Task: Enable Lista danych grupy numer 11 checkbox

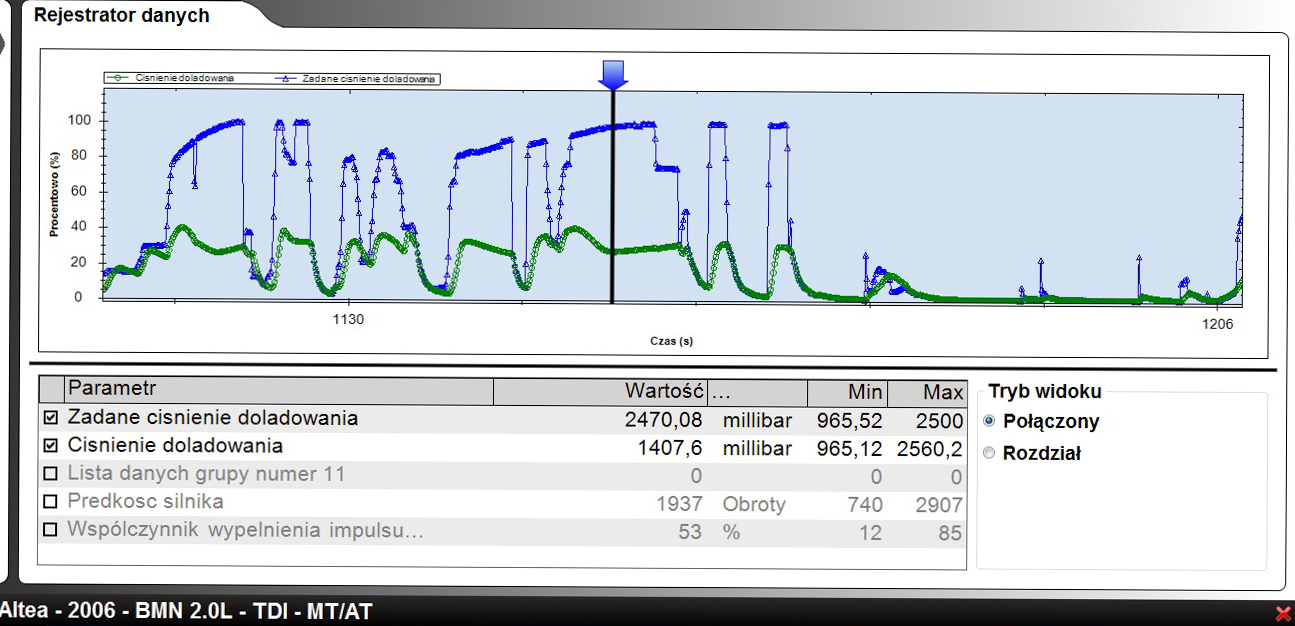Action: [x=51, y=474]
